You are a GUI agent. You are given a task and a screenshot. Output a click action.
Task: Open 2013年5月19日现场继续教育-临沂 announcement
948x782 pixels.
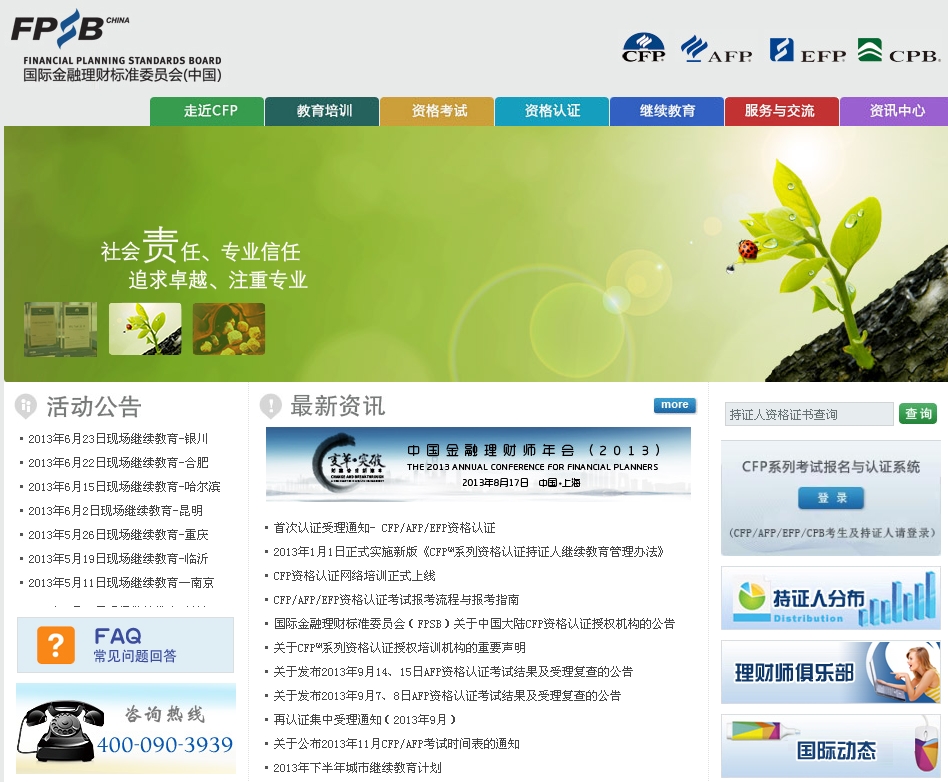(118, 559)
